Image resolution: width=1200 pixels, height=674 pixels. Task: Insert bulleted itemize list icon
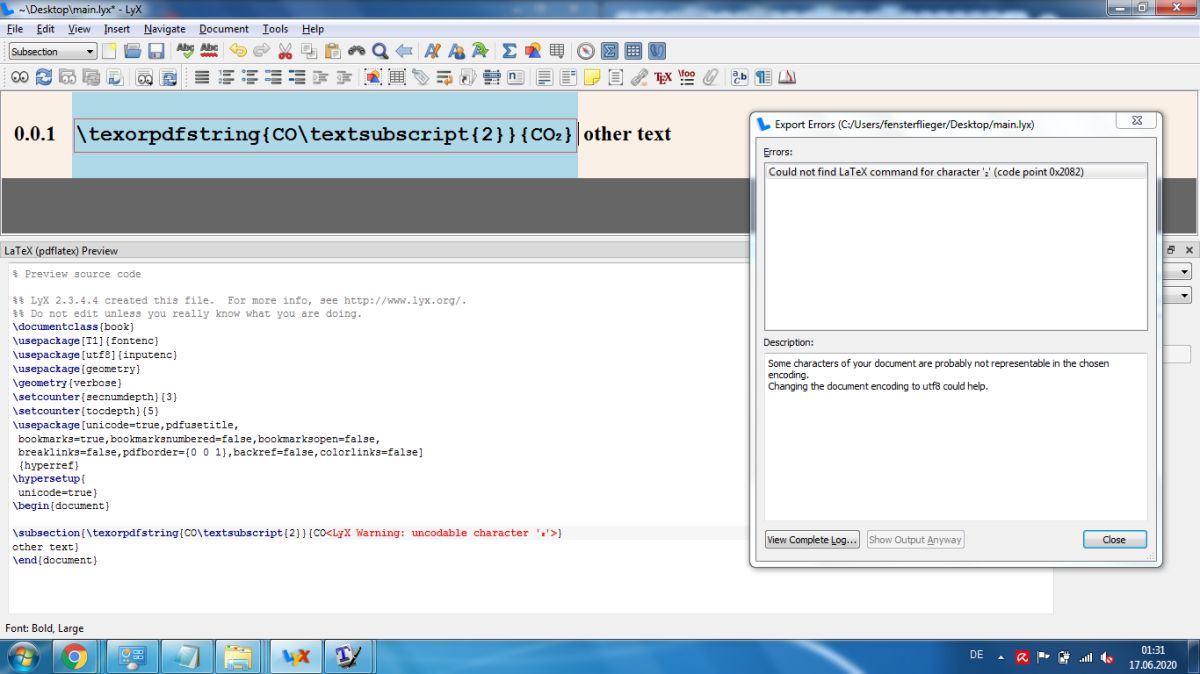[x=250, y=77]
